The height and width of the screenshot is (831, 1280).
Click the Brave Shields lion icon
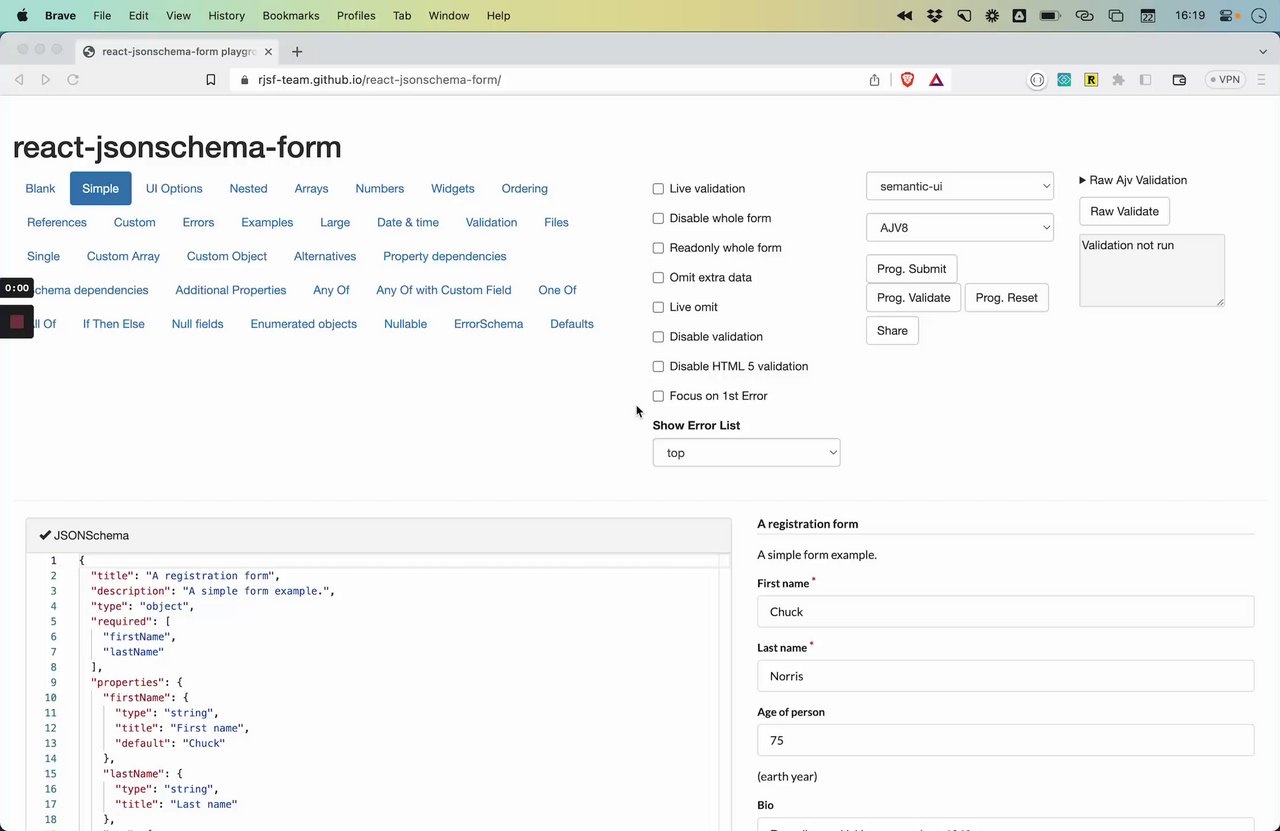[x=907, y=80]
